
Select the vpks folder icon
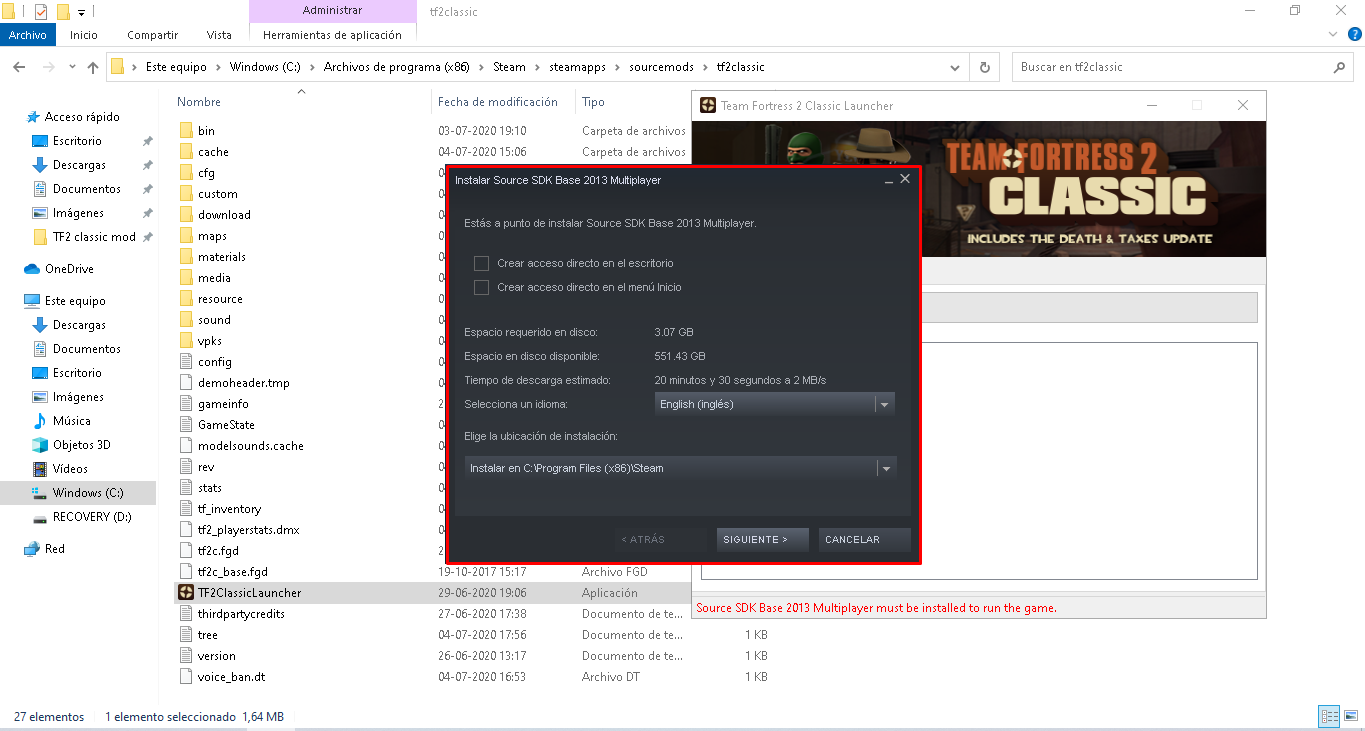click(185, 341)
